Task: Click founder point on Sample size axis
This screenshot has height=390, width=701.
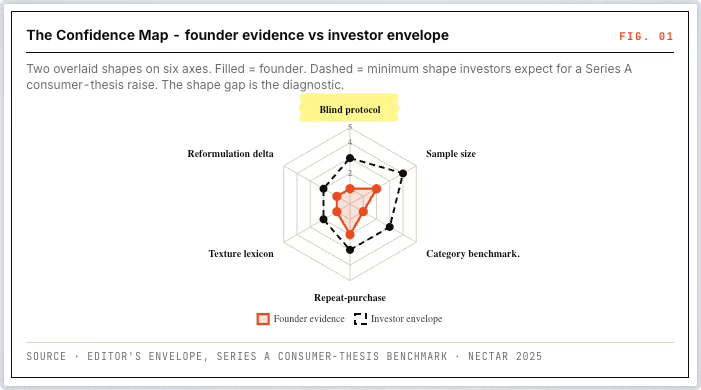Action: (x=376, y=189)
